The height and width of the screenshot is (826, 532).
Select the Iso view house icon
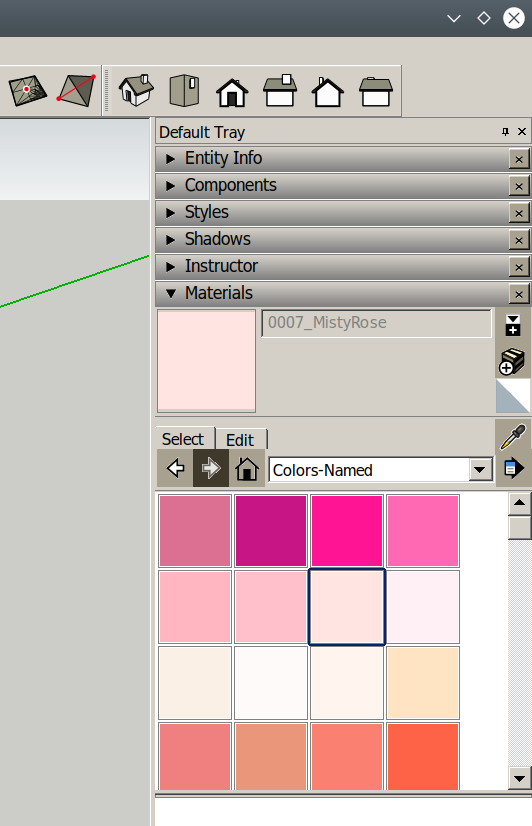coord(136,90)
